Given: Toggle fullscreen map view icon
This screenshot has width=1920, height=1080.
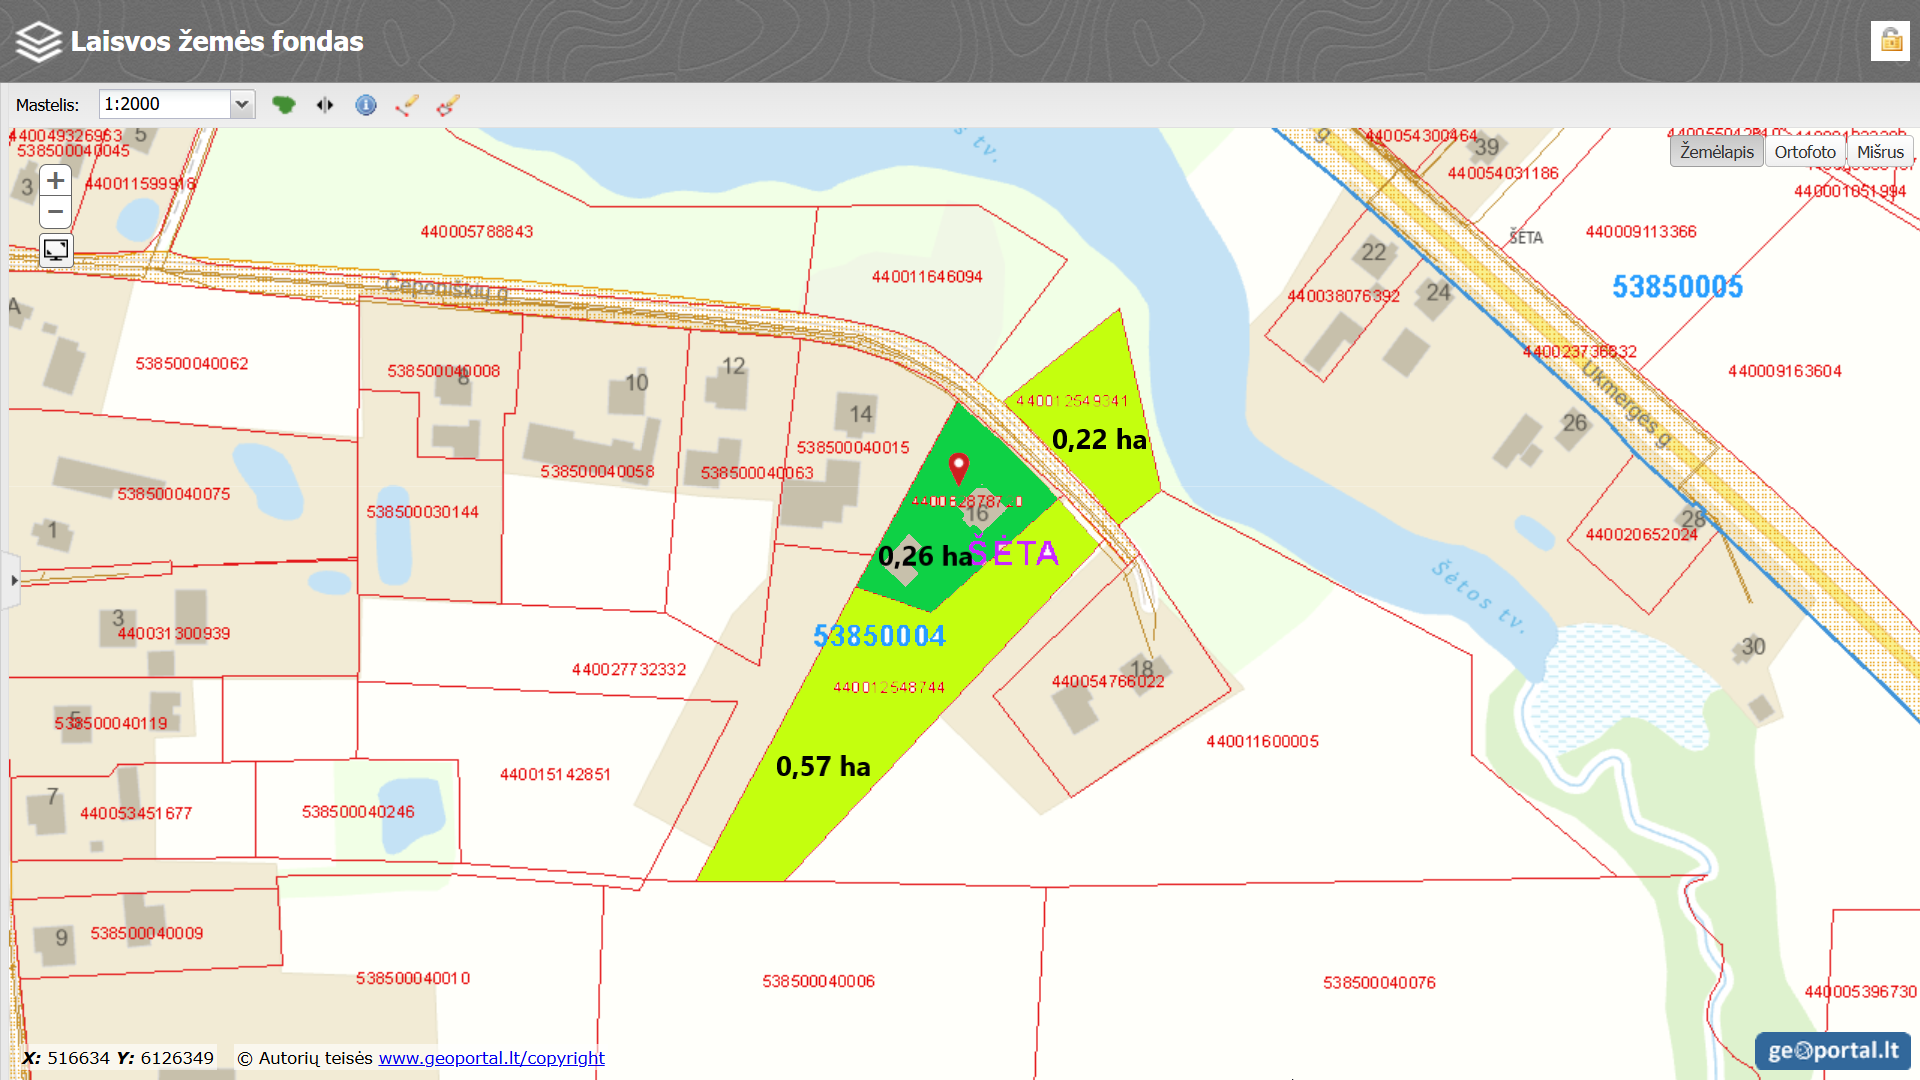Looking at the screenshot, I should point(56,250).
